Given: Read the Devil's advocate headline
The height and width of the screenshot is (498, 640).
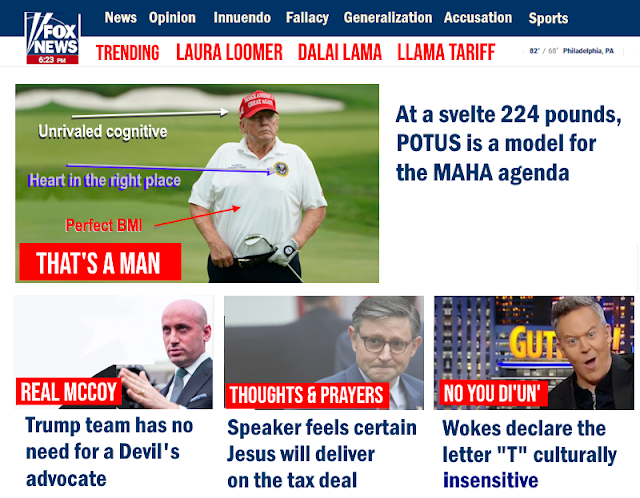Looking at the screenshot, I should 109,452.
